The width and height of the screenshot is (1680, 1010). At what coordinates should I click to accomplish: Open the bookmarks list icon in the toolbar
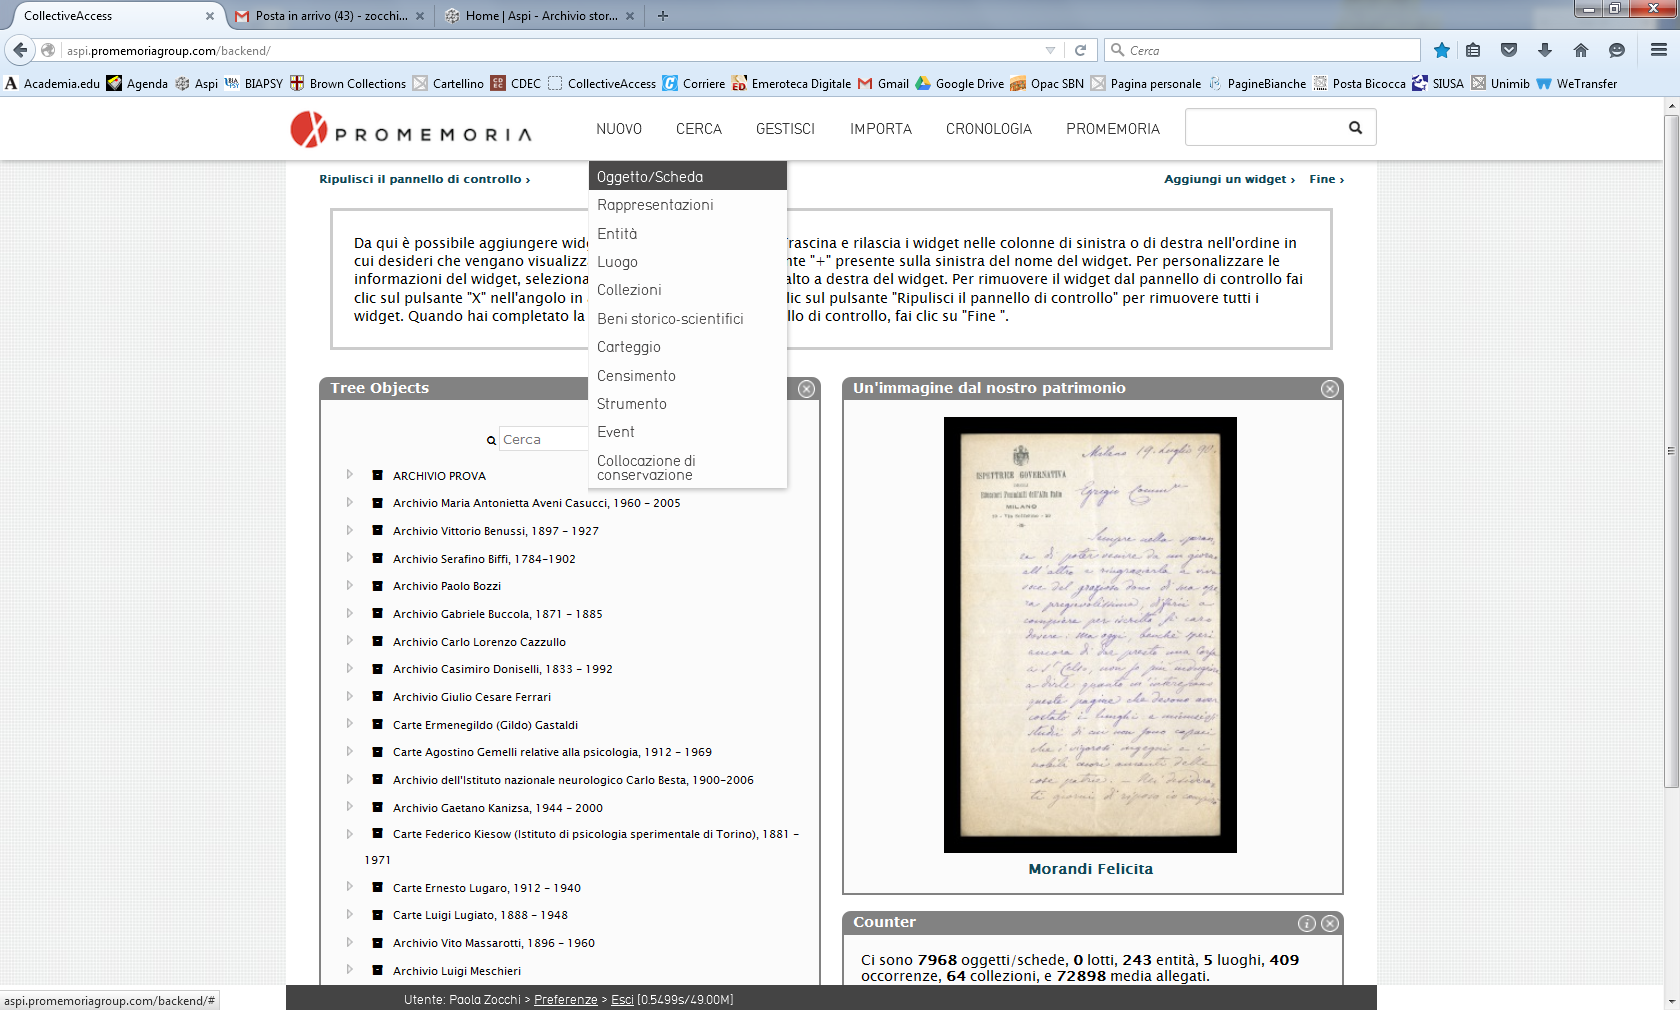1473,50
